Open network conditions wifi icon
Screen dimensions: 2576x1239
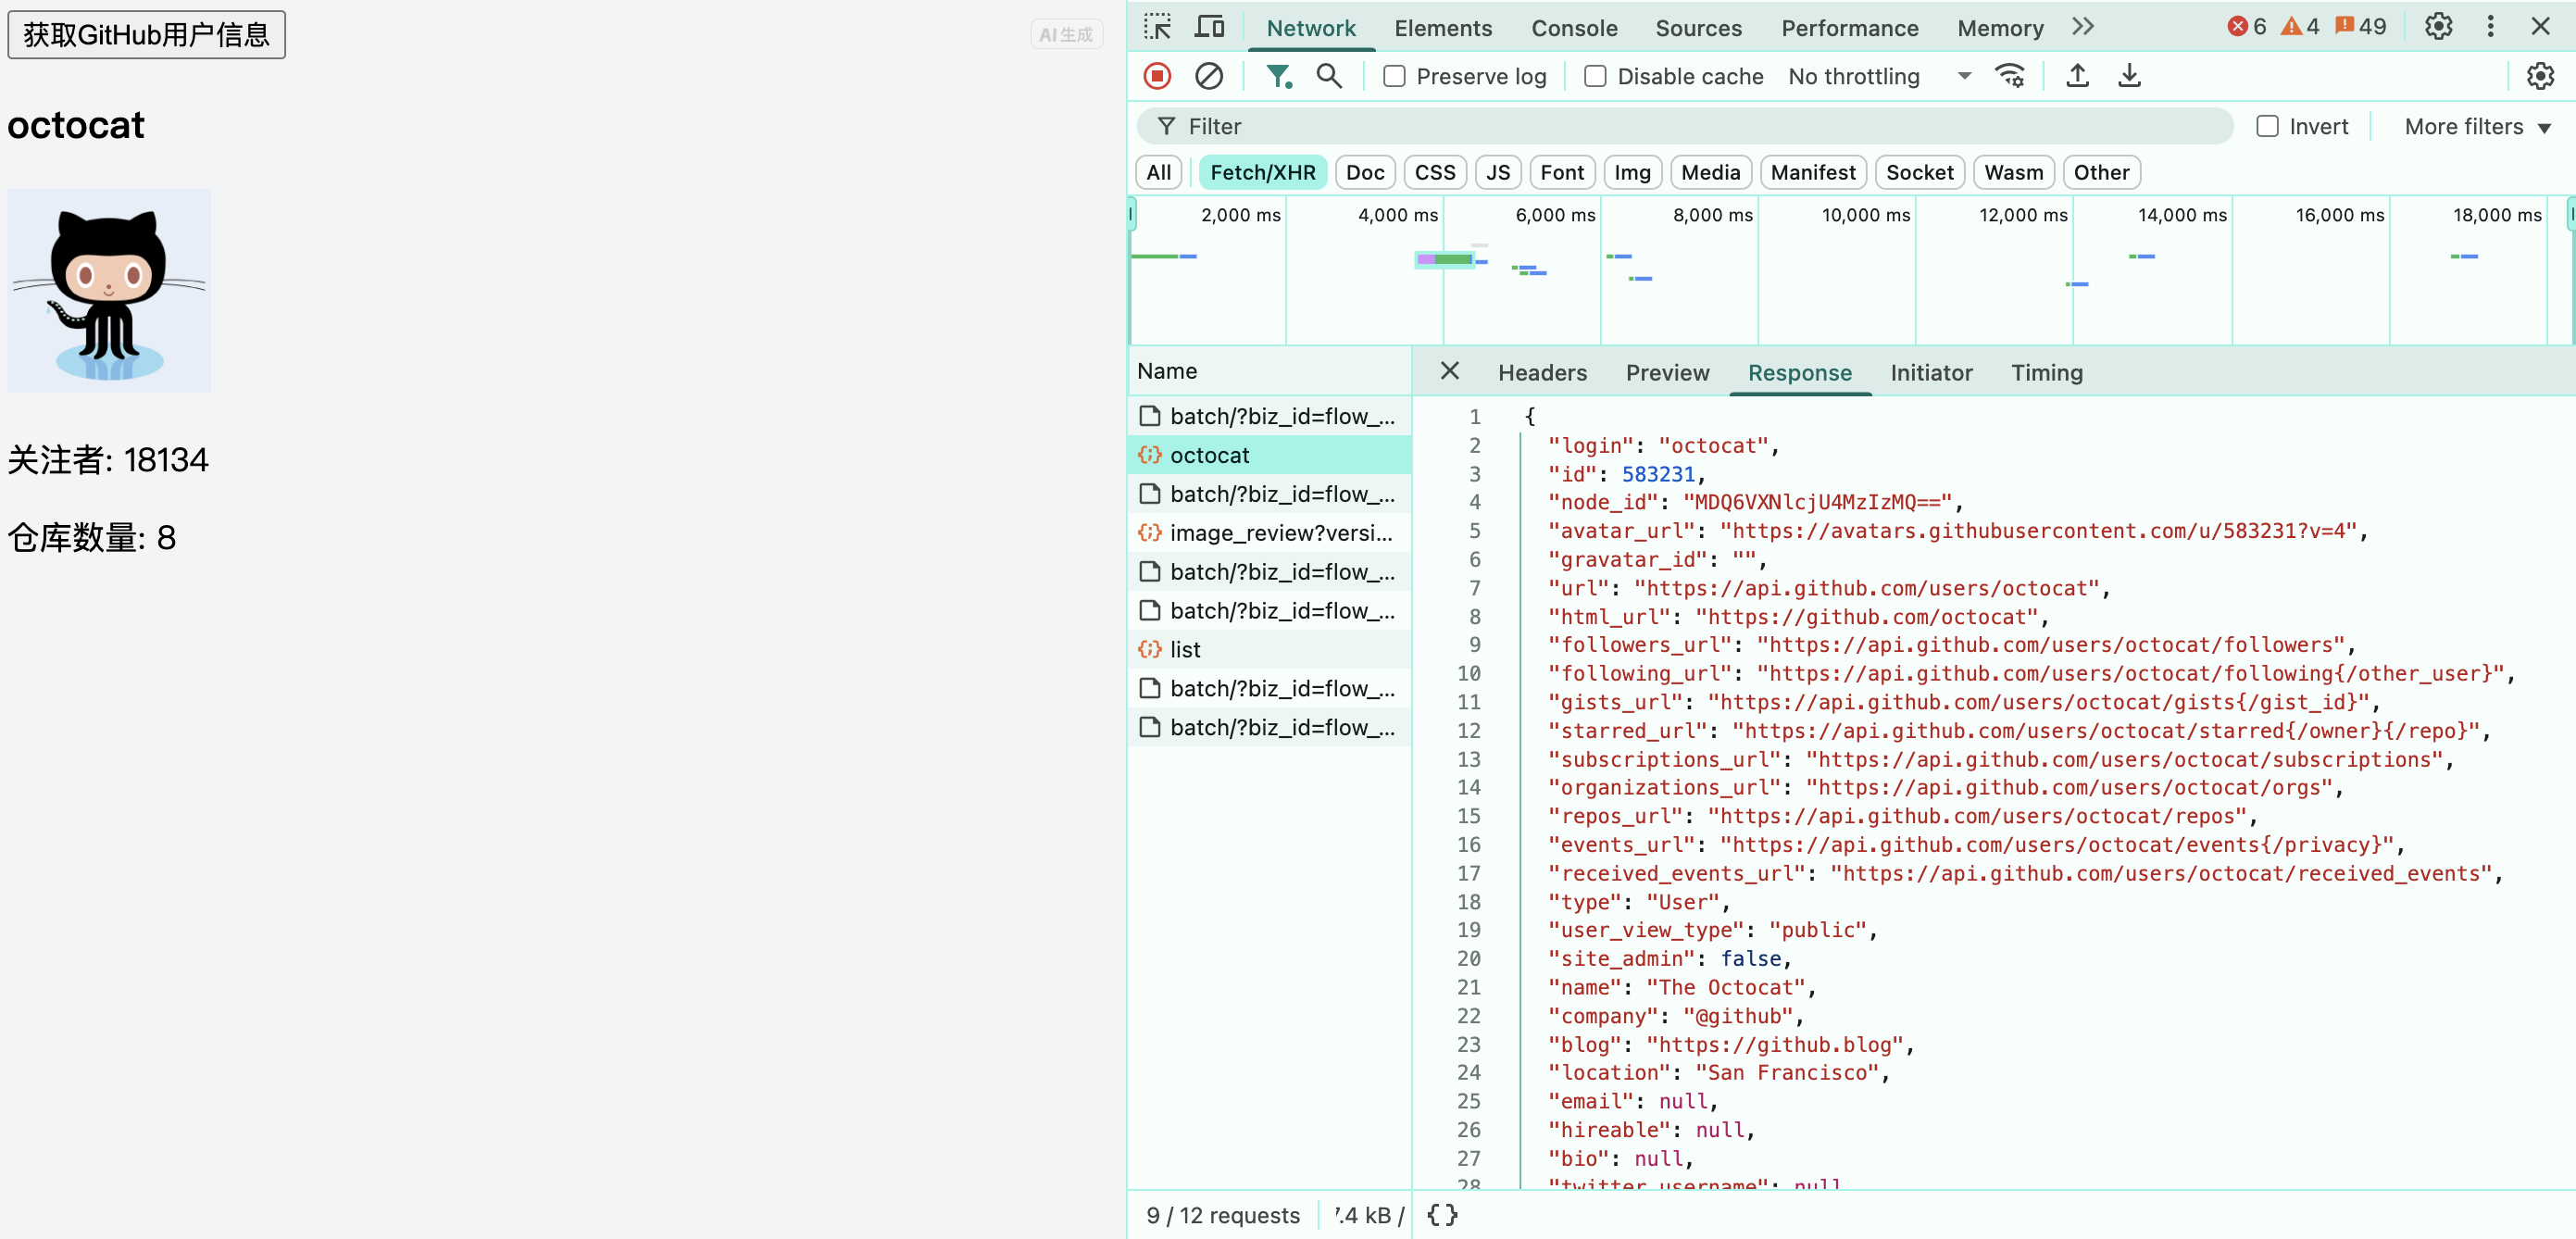[x=2009, y=76]
